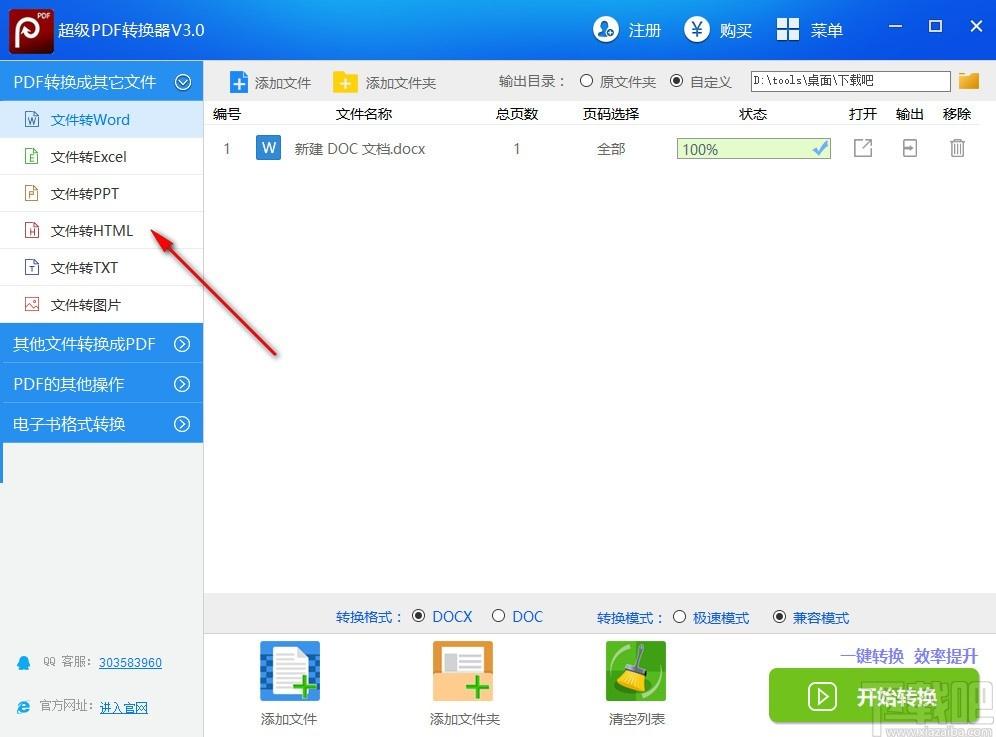Choose 原文件夹 as output directory
The width and height of the screenshot is (996, 737).
(x=586, y=81)
